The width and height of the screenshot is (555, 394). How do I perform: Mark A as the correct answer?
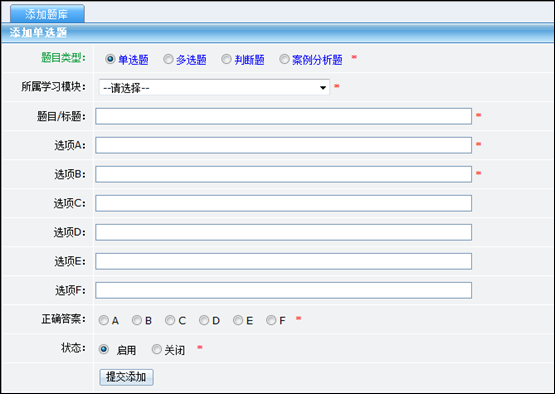point(104,320)
